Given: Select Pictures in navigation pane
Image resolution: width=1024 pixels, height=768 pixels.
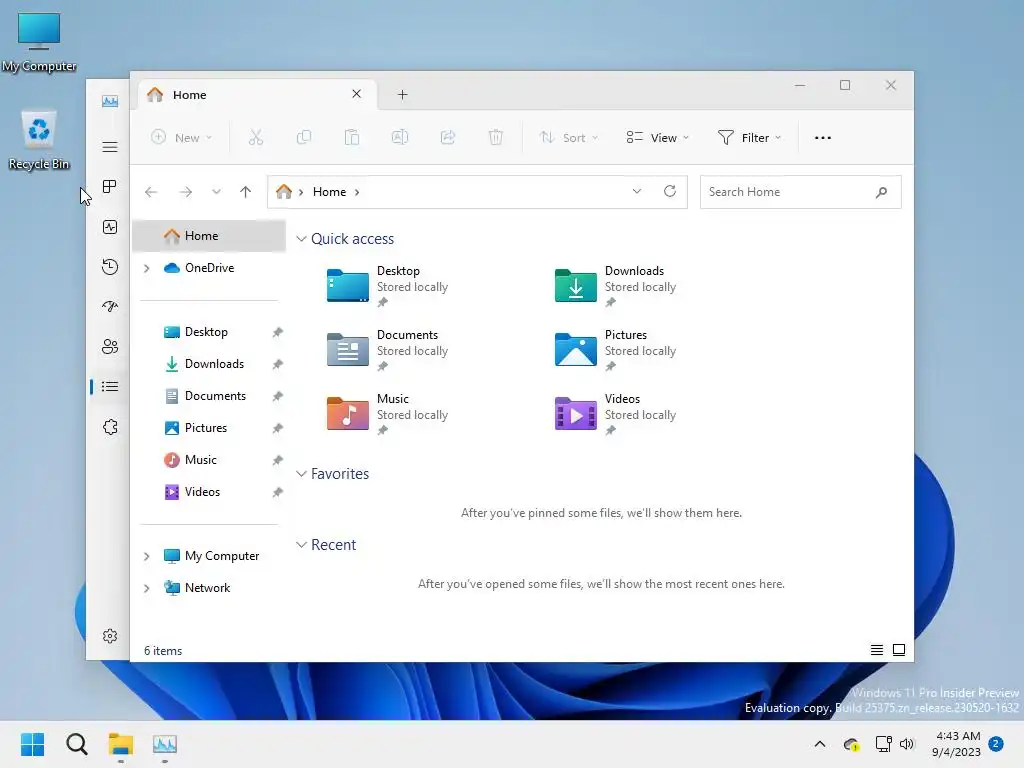Looking at the screenshot, I should (209, 428).
